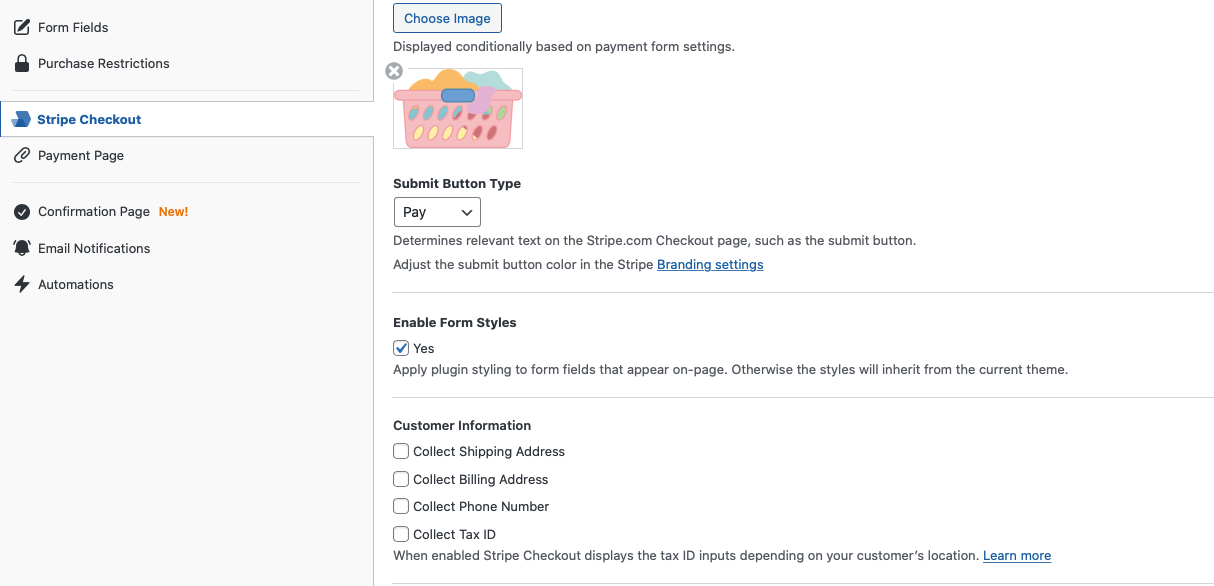Screen dimensions: 1214x586
Task: Click the Choose Image button
Action: pyautogui.click(x=447, y=18)
